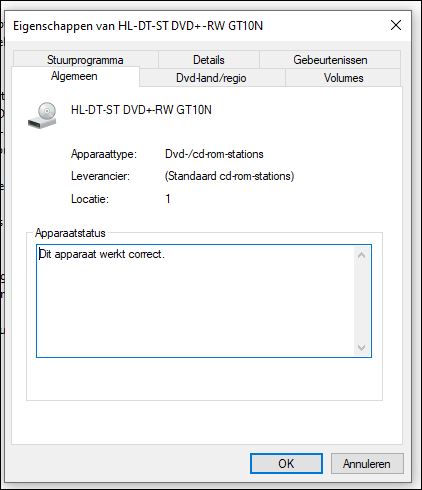Open the Stuurprogramma tab
This screenshot has height=490, width=422.
point(85,60)
